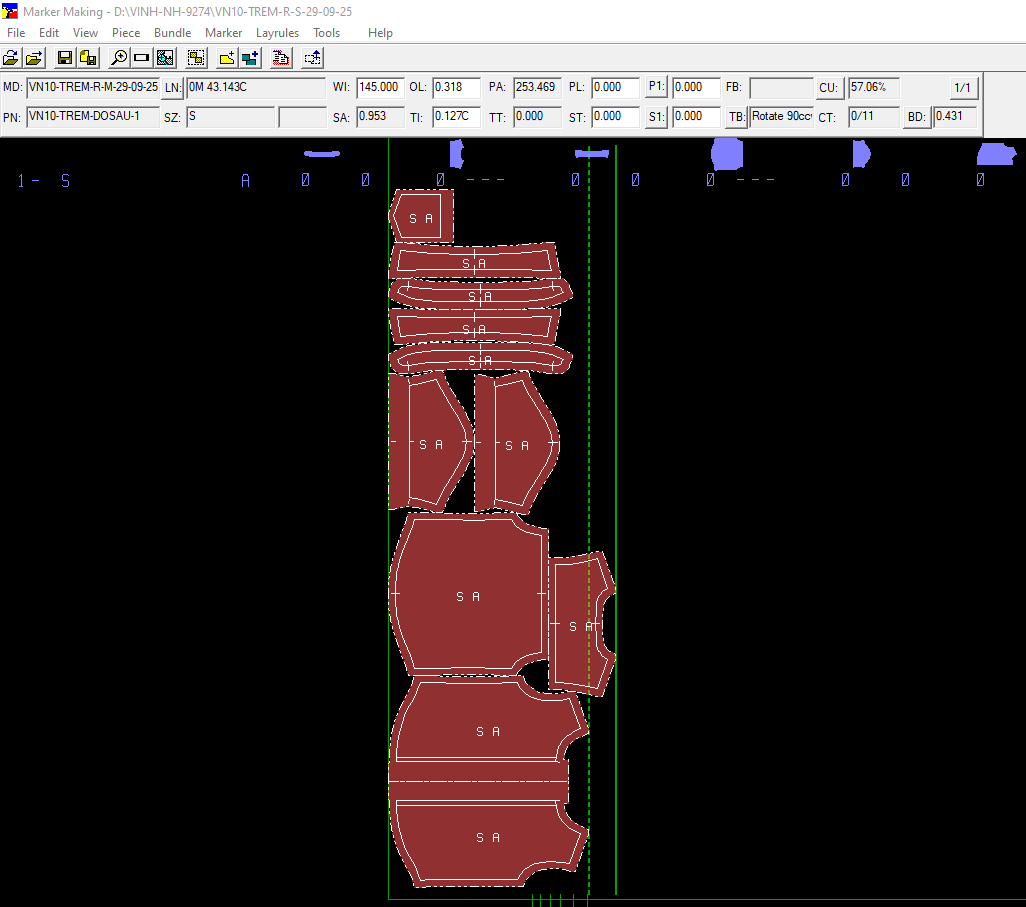
Task: Click the Add Piece toolbar icon
Action: [227, 58]
